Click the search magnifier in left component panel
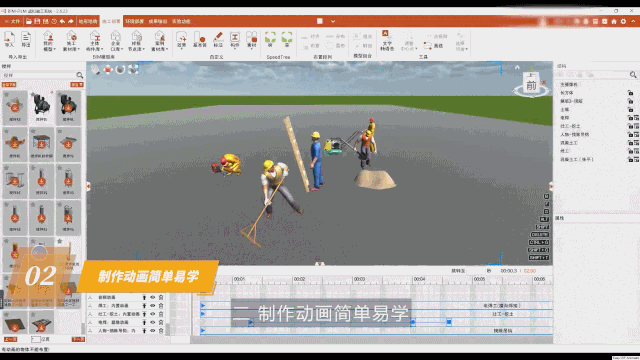Viewport: 640px width, 360px height. 80,75
